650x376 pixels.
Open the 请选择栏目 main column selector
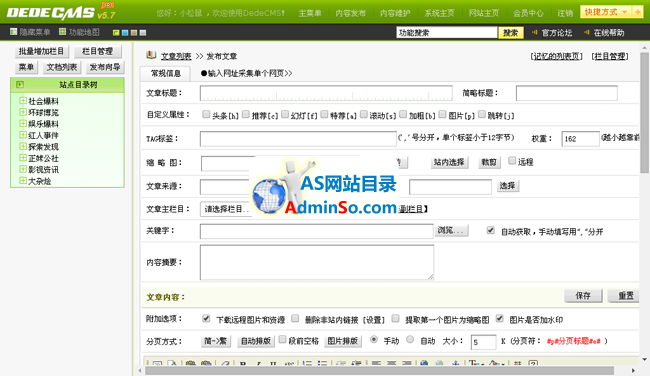(x=226, y=209)
